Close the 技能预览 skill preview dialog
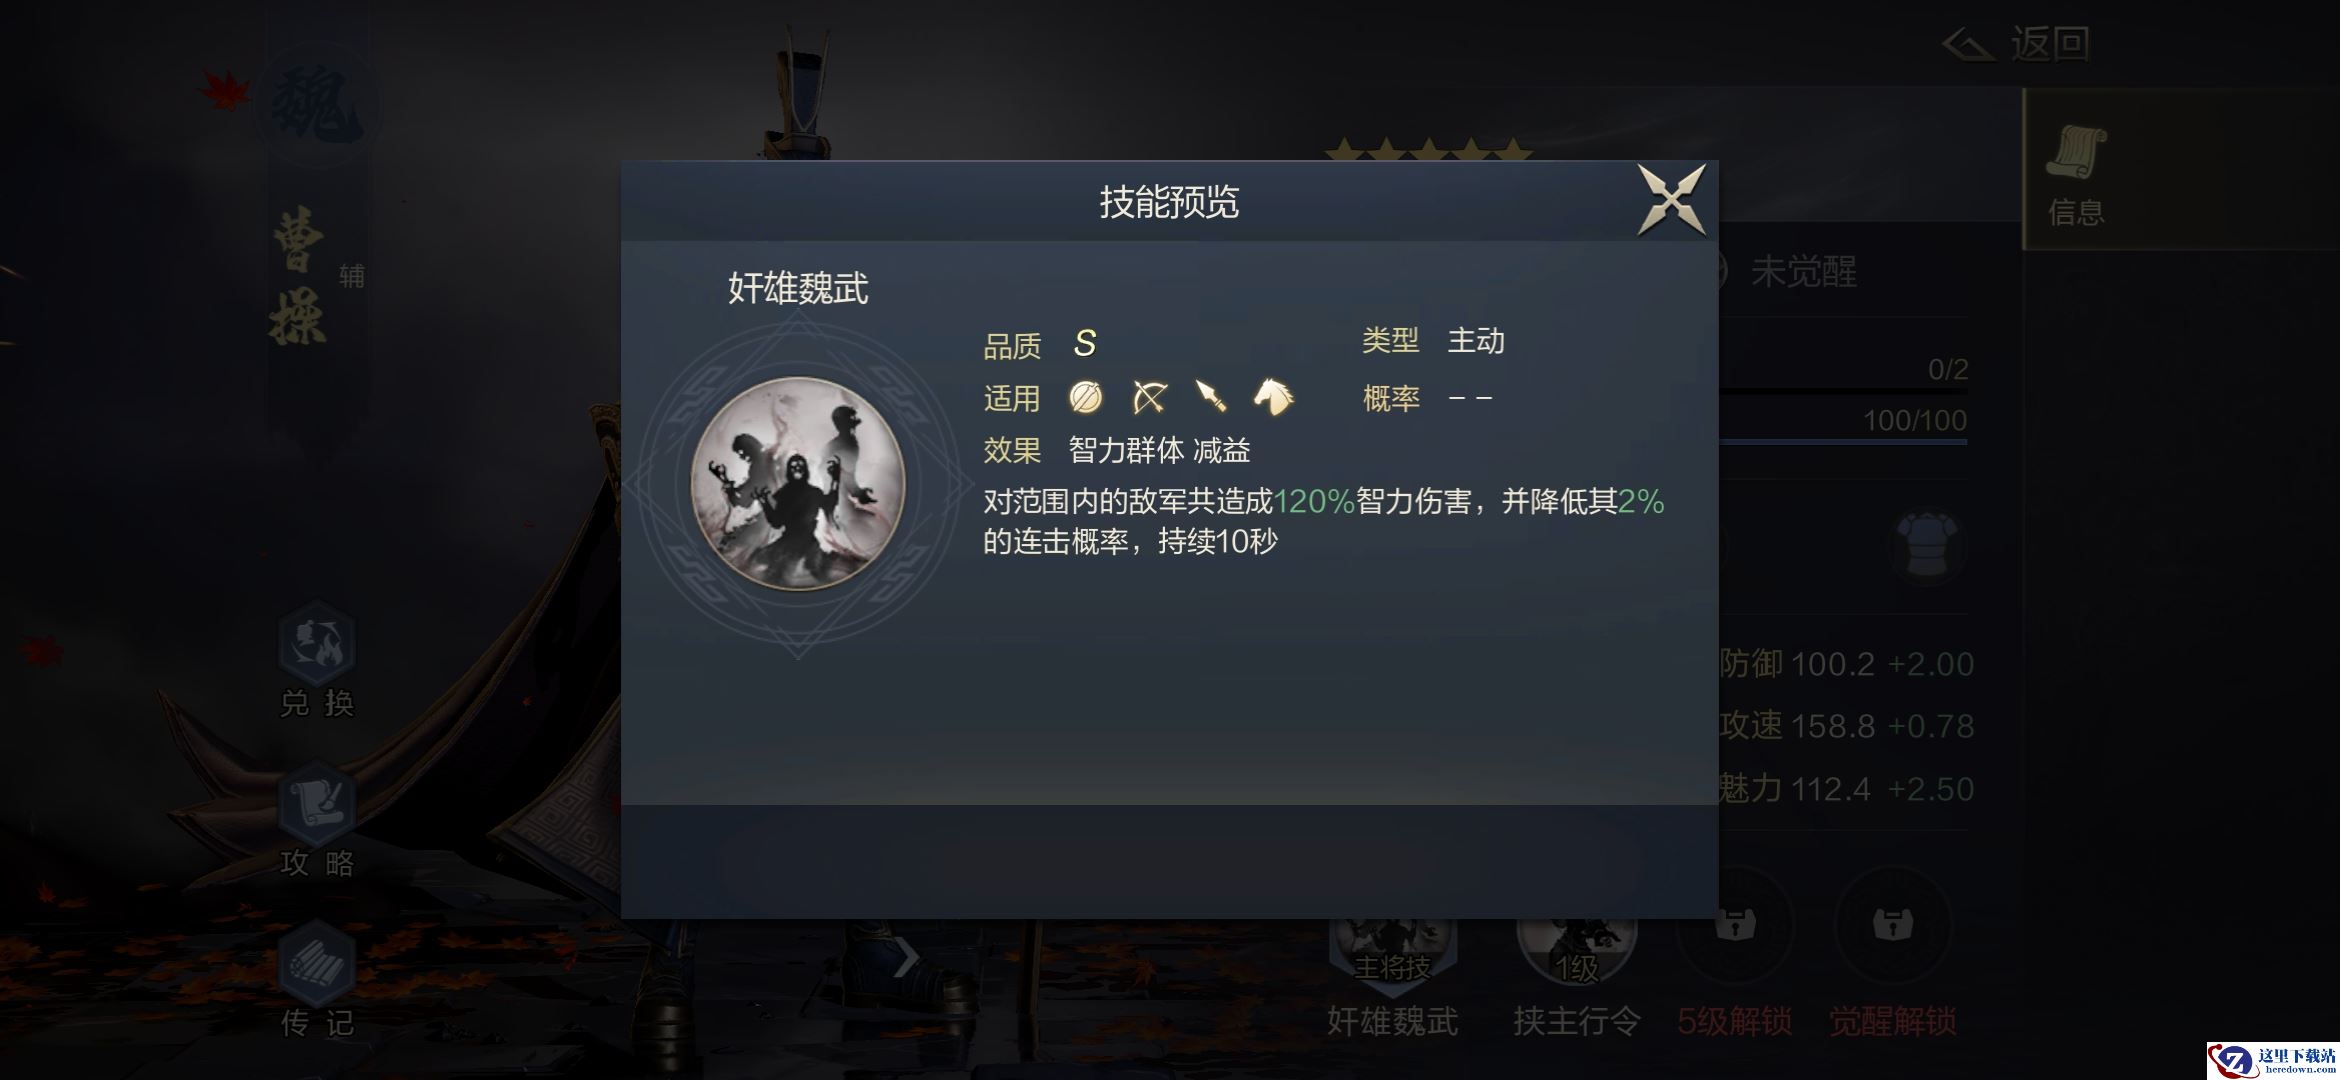The width and height of the screenshot is (2340, 1080). coord(1671,200)
